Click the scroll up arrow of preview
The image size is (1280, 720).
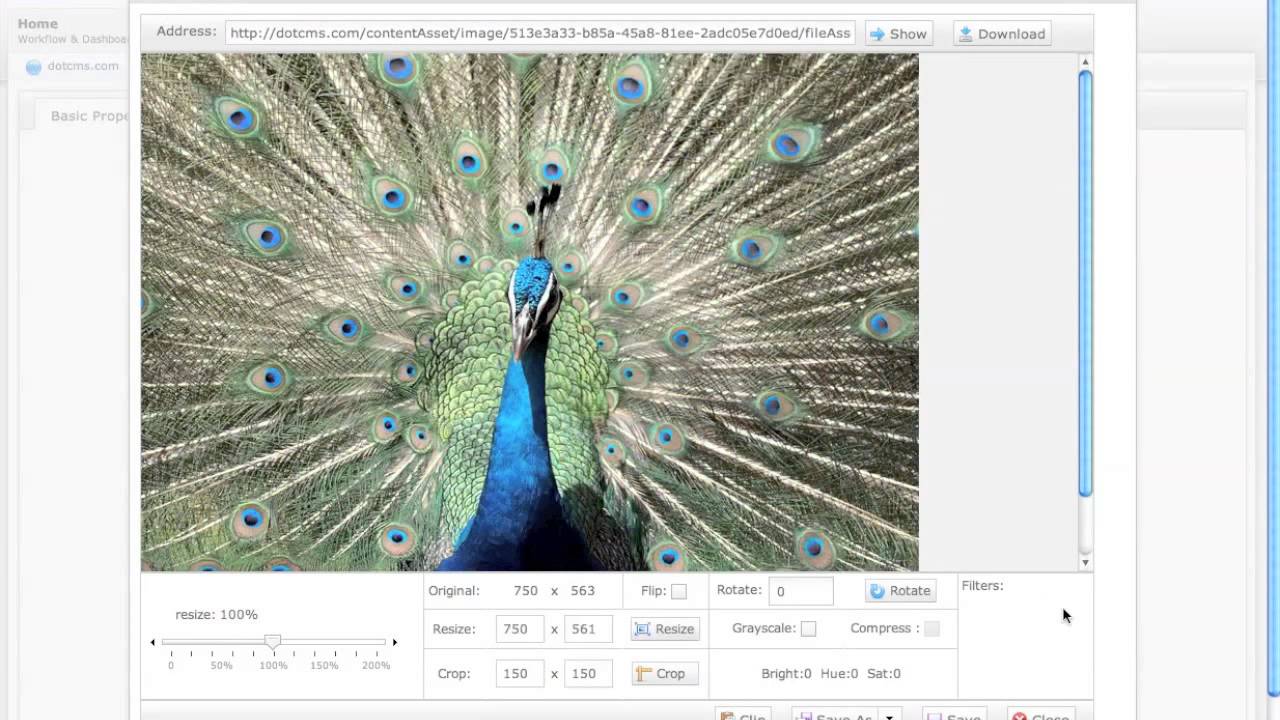coord(1085,61)
